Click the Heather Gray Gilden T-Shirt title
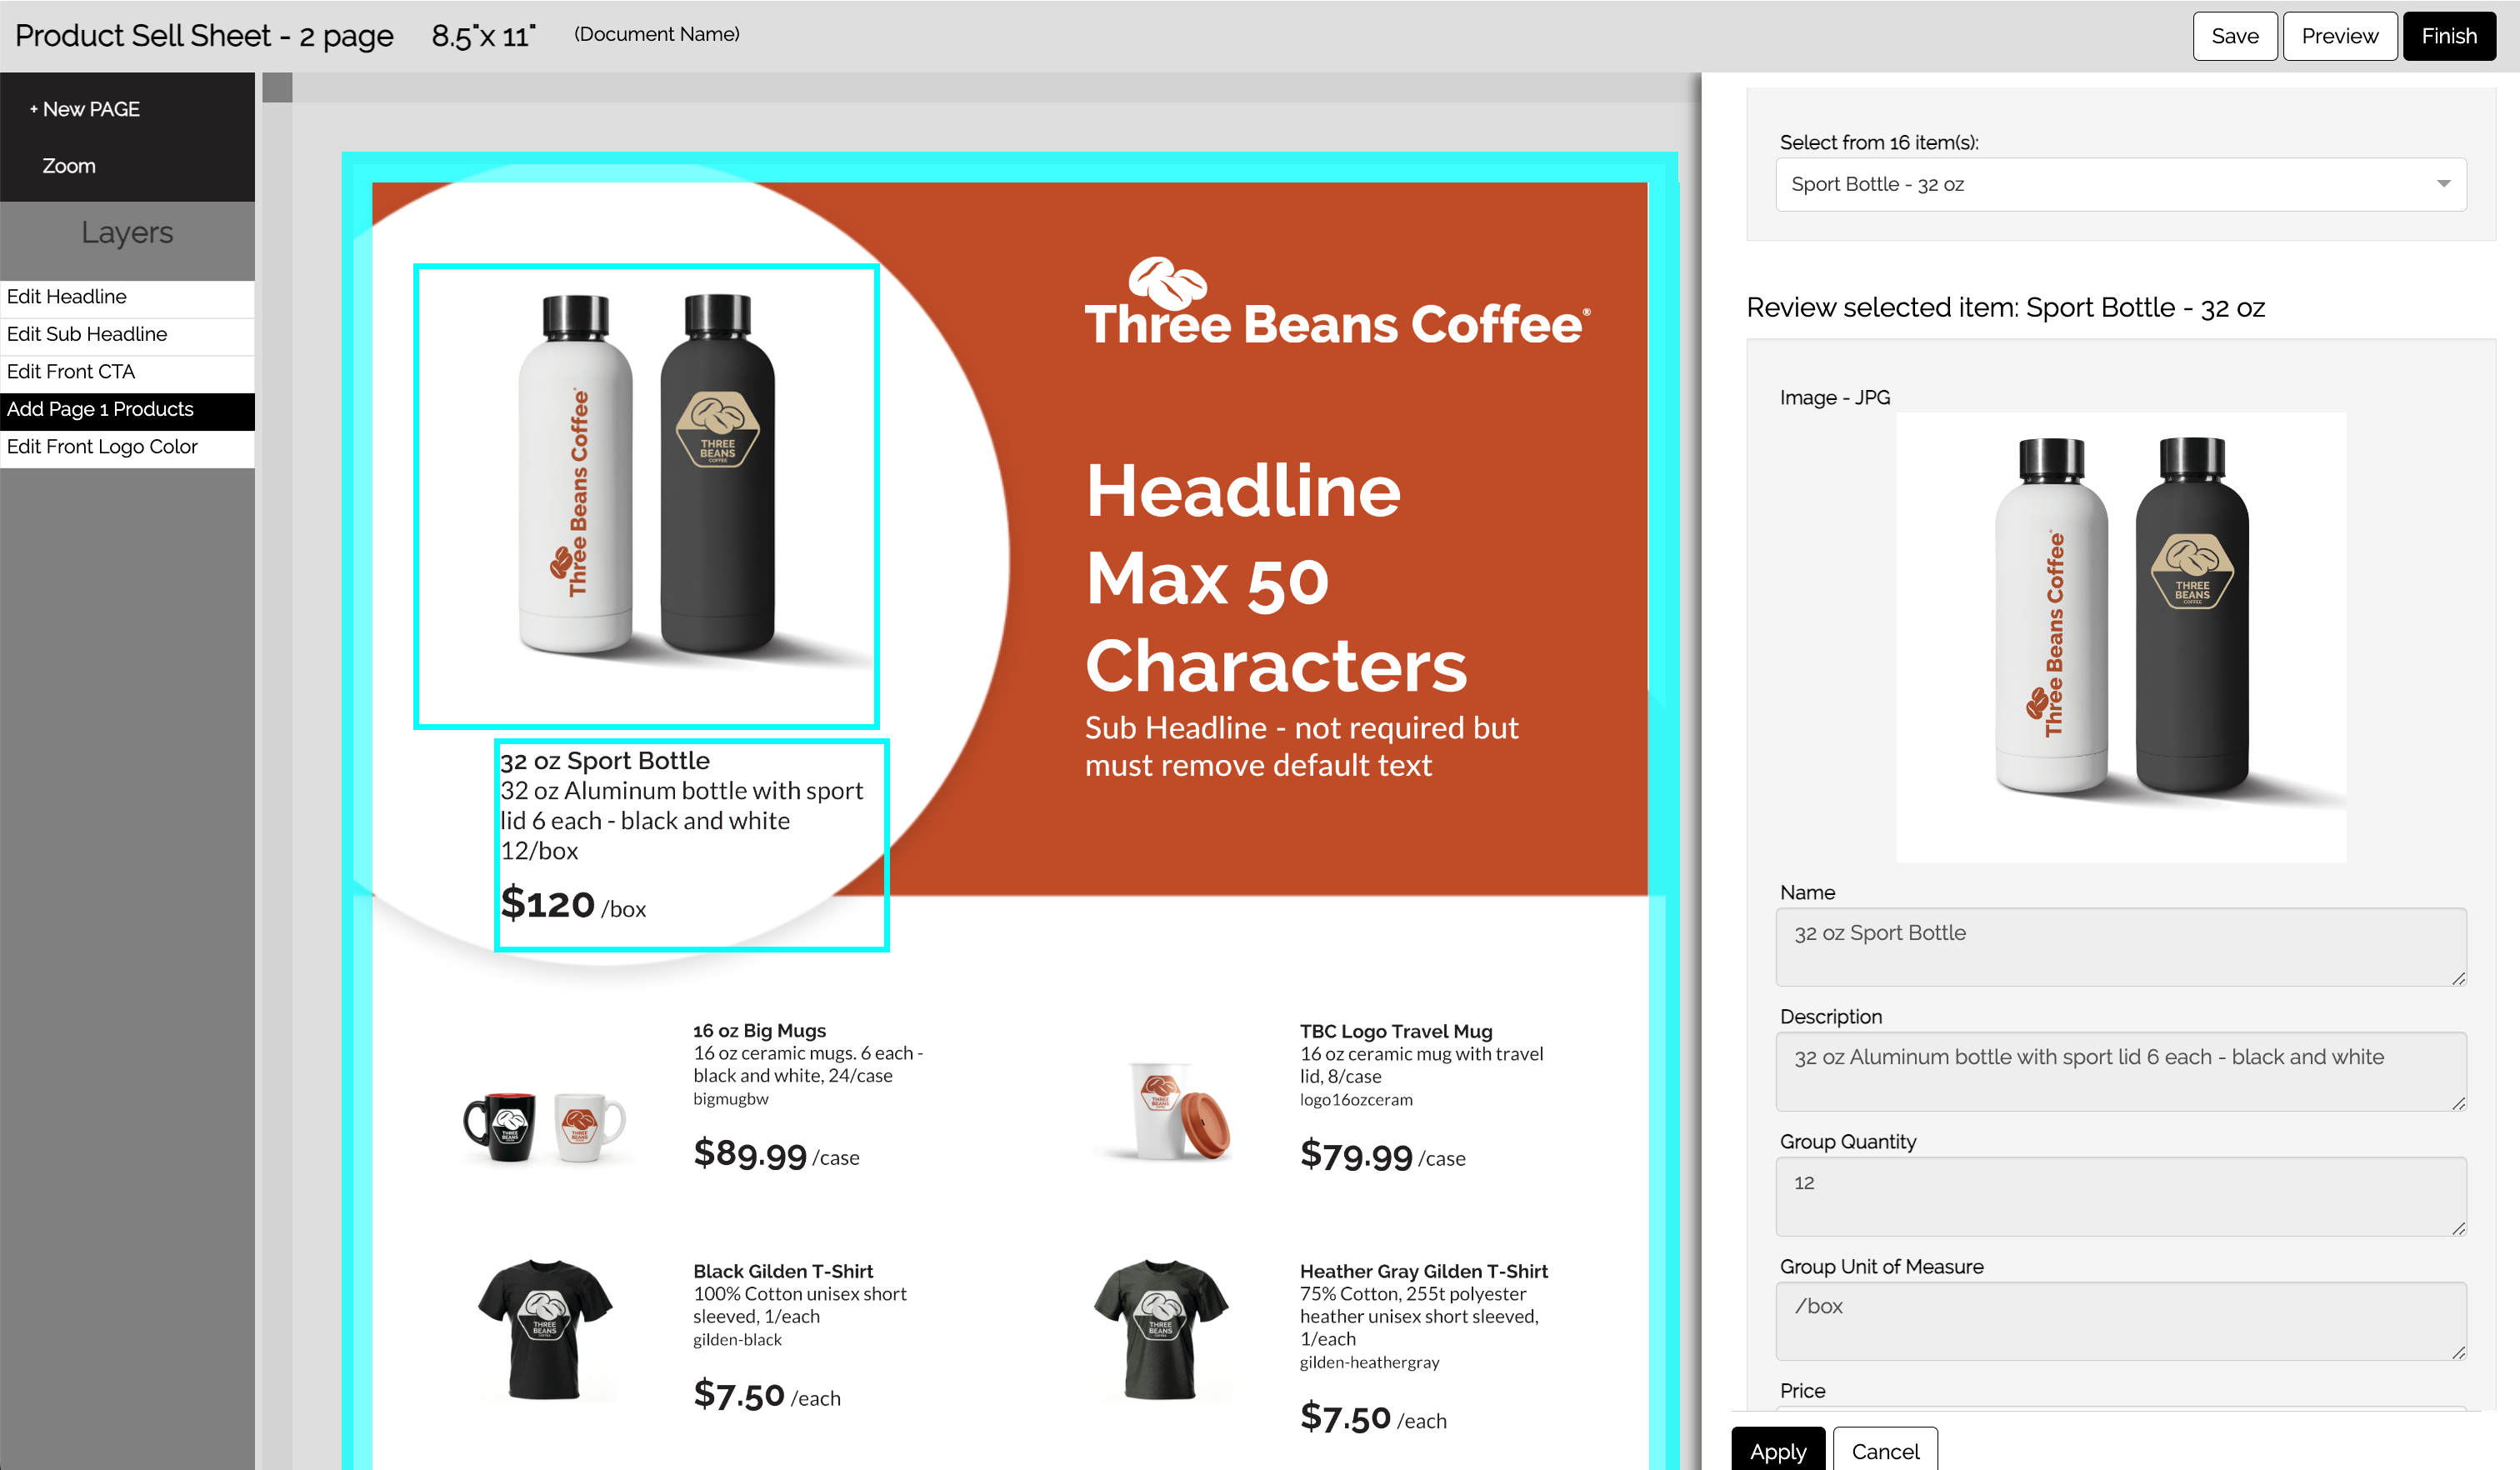The width and height of the screenshot is (2520, 1470). click(1423, 1271)
